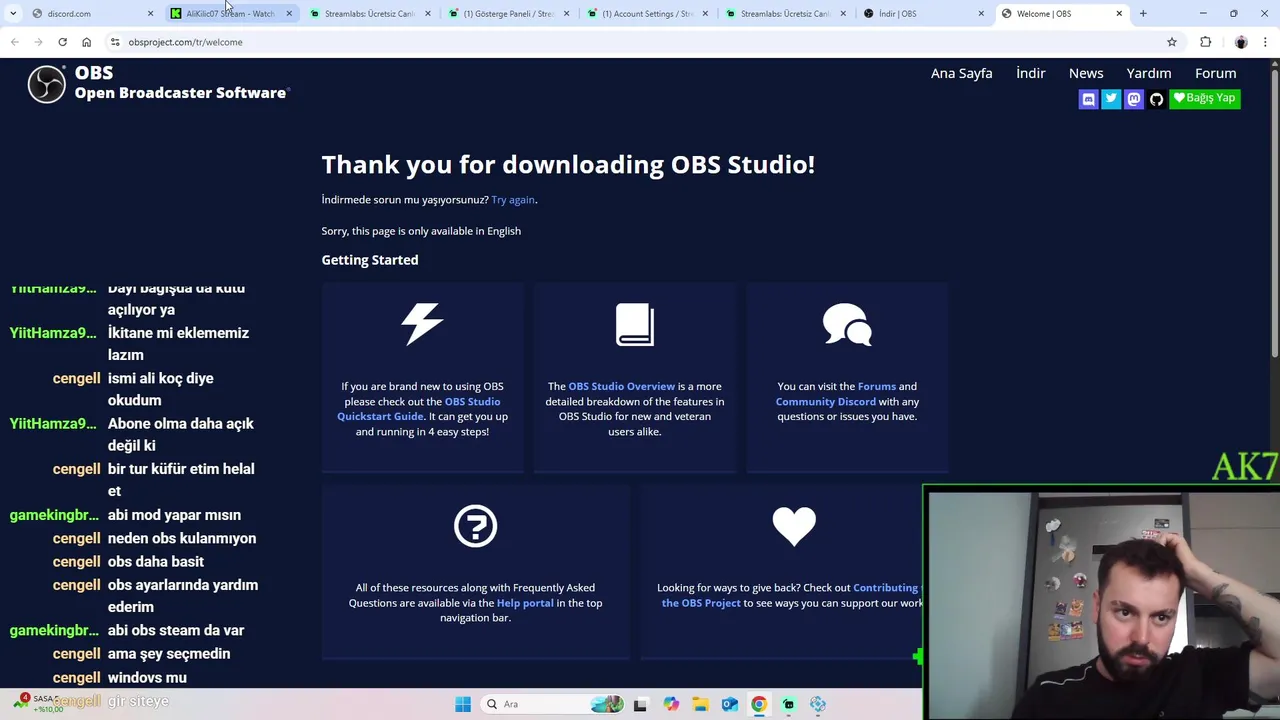Click the webcam overlay thumbnail

click(x=1101, y=603)
